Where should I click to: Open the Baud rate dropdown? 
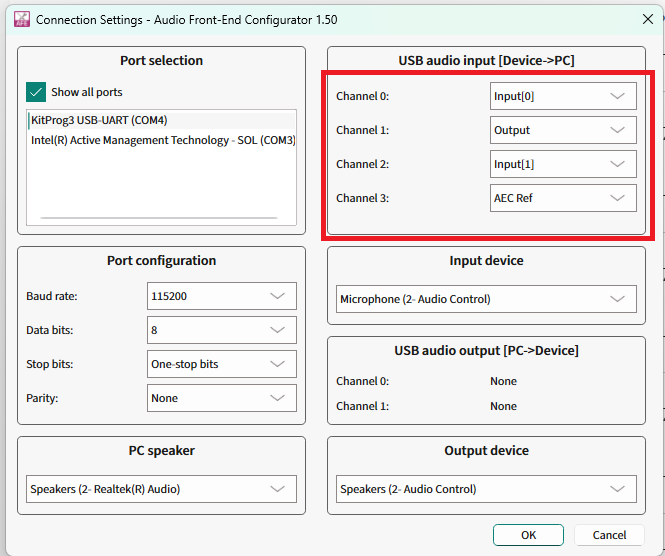click(221, 297)
